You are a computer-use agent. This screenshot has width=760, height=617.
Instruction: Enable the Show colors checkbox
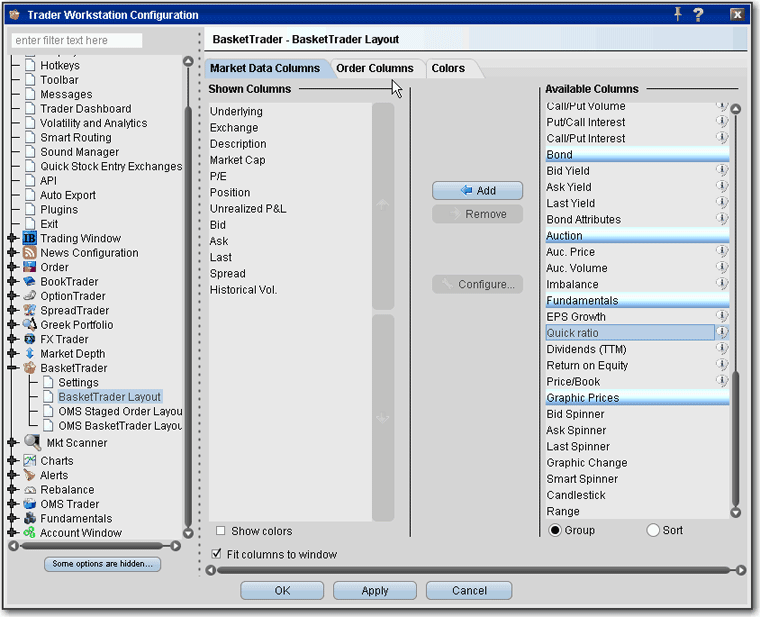(221, 531)
